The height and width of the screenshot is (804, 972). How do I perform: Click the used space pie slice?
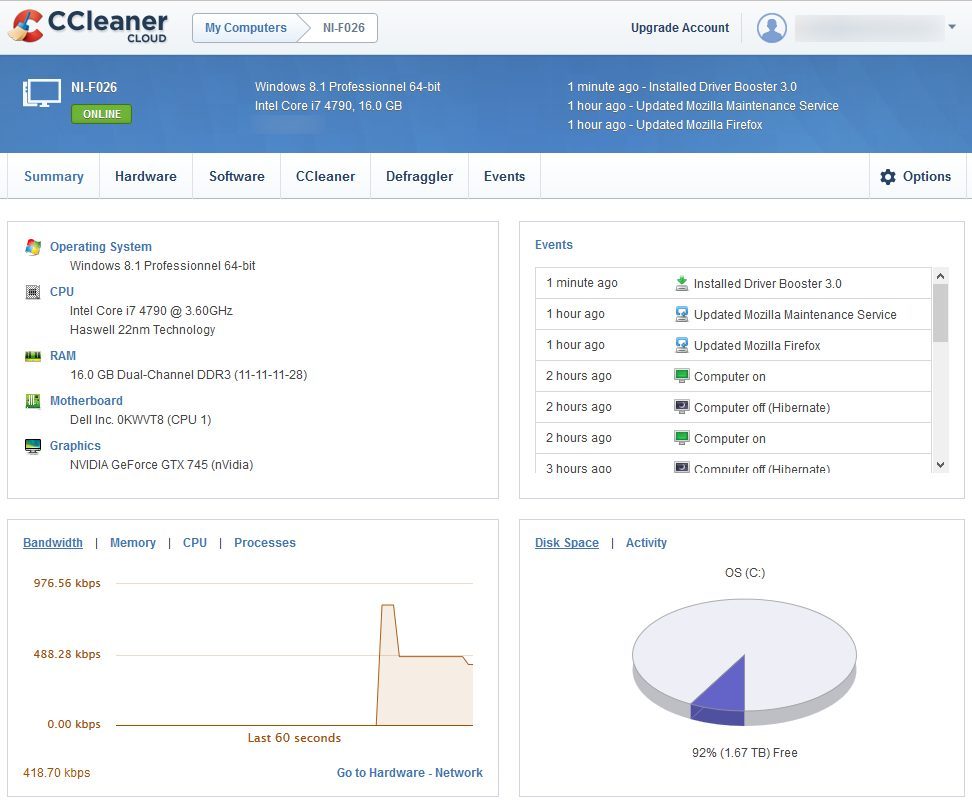[x=725, y=690]
